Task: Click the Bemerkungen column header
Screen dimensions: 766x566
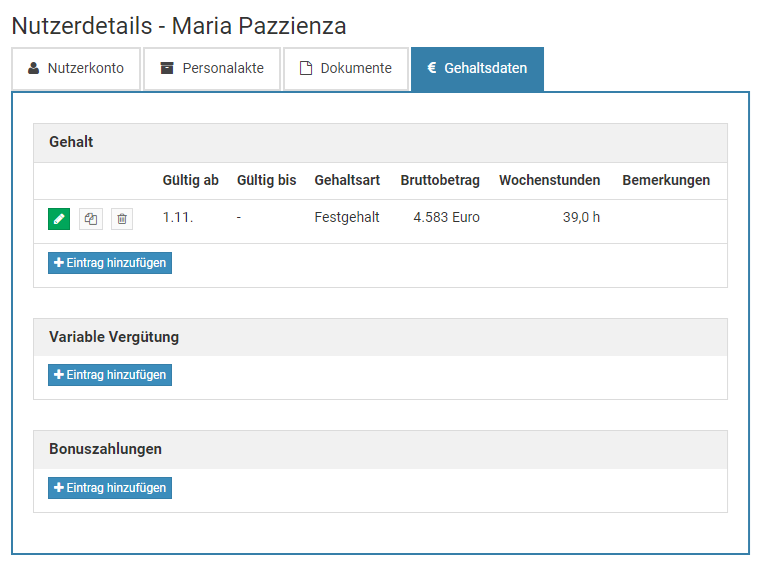Action: tap(666, 181)
